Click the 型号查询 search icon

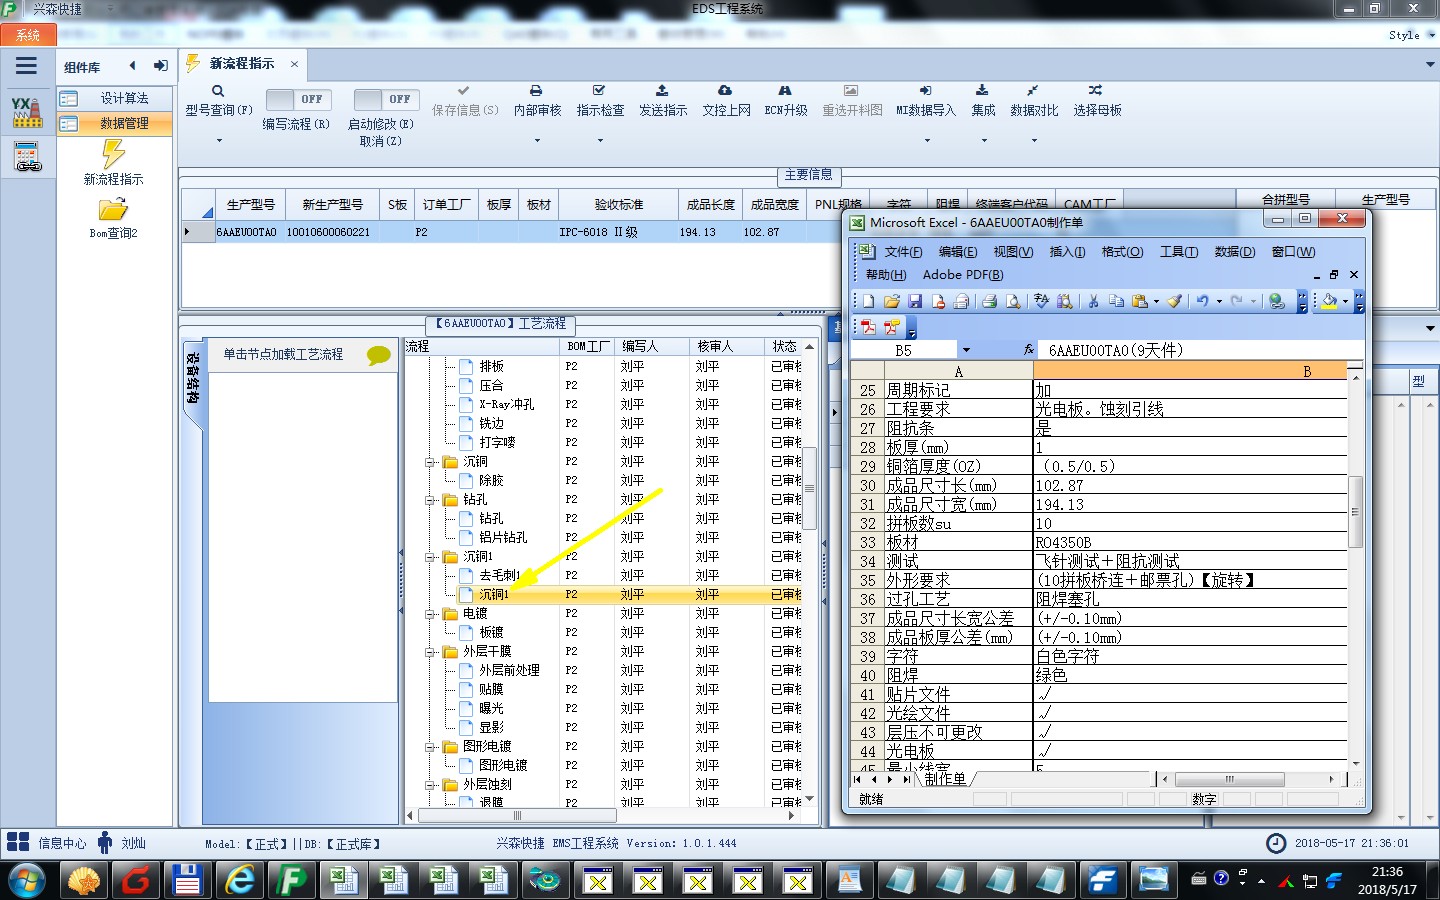pyautogui.click(x=218, y=91)
